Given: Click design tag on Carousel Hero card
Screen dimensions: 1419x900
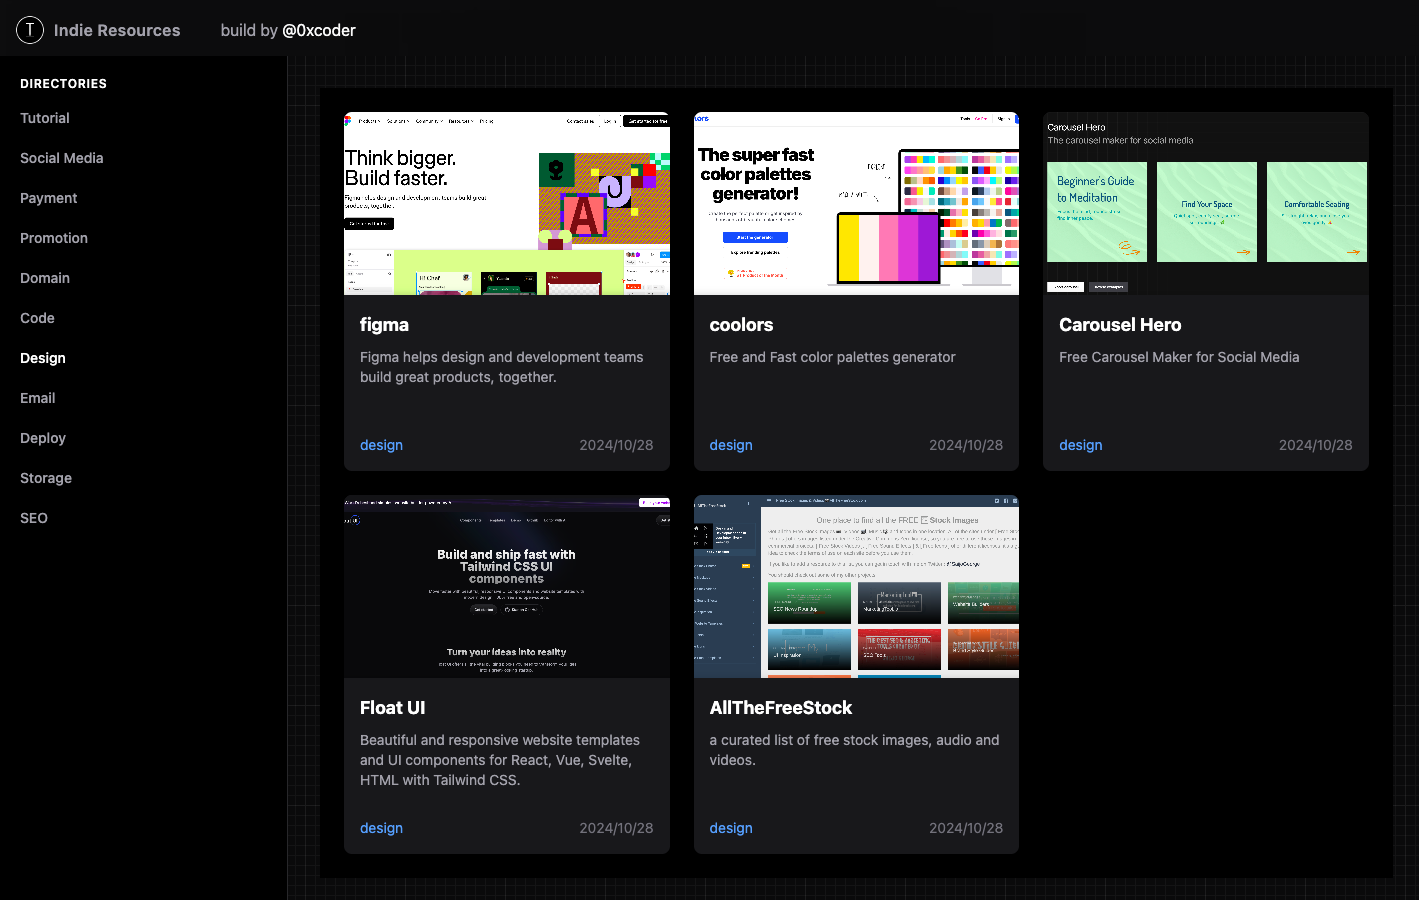Looking at the screenshot, I should 1081,445.
